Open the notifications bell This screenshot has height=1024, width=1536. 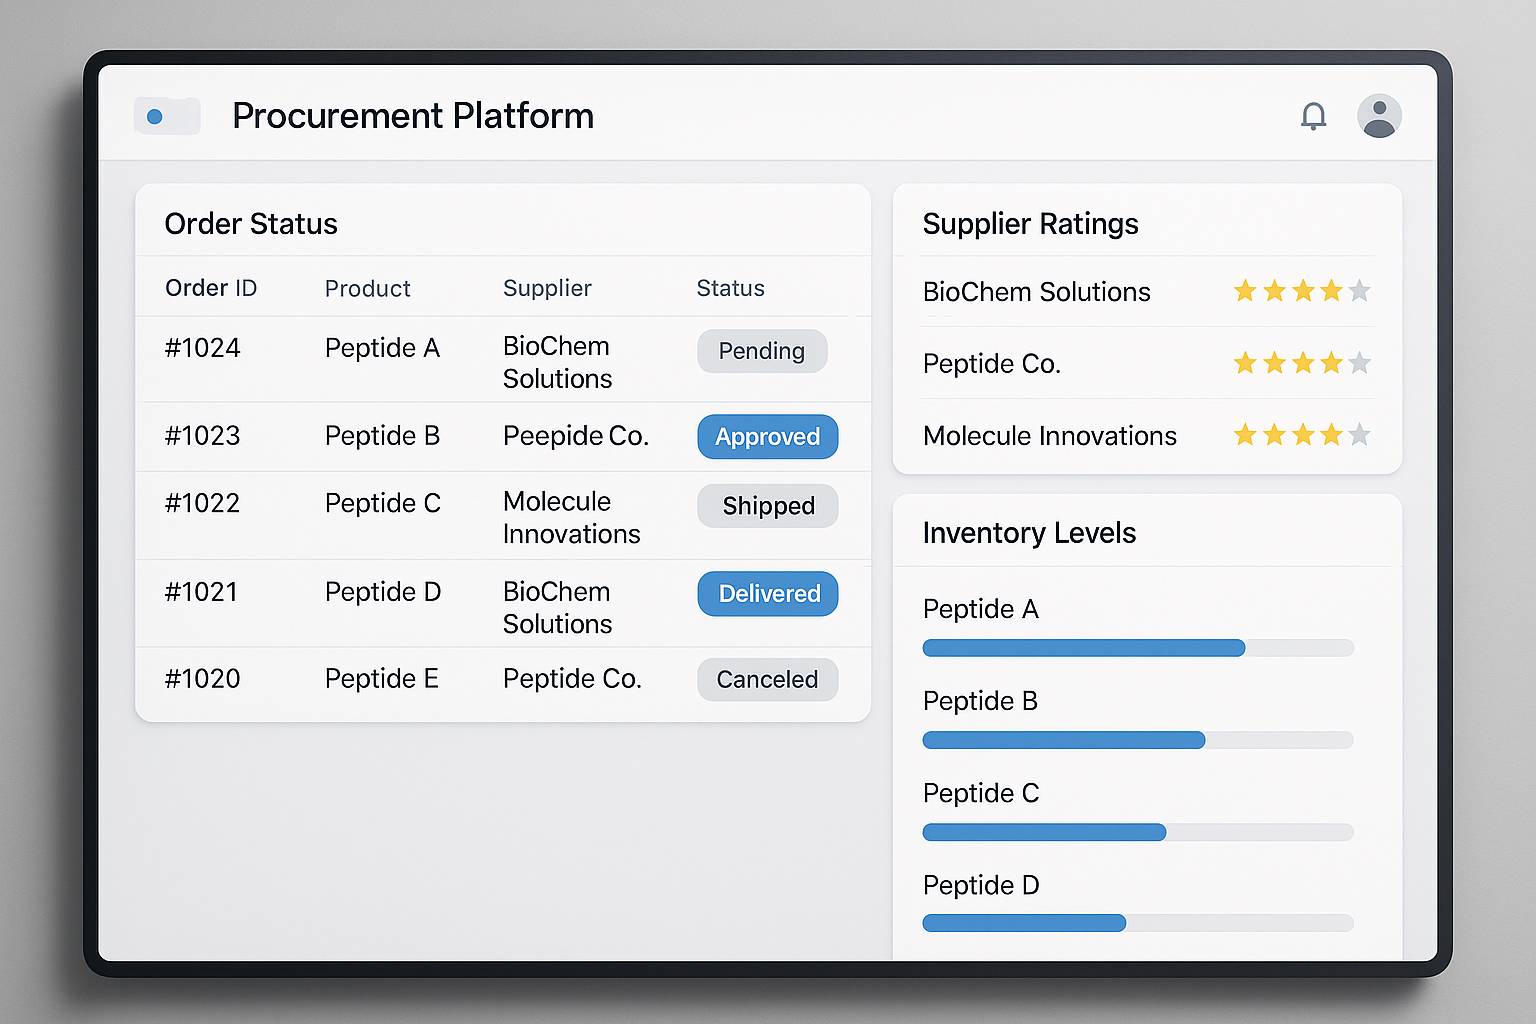(1313, 117)
